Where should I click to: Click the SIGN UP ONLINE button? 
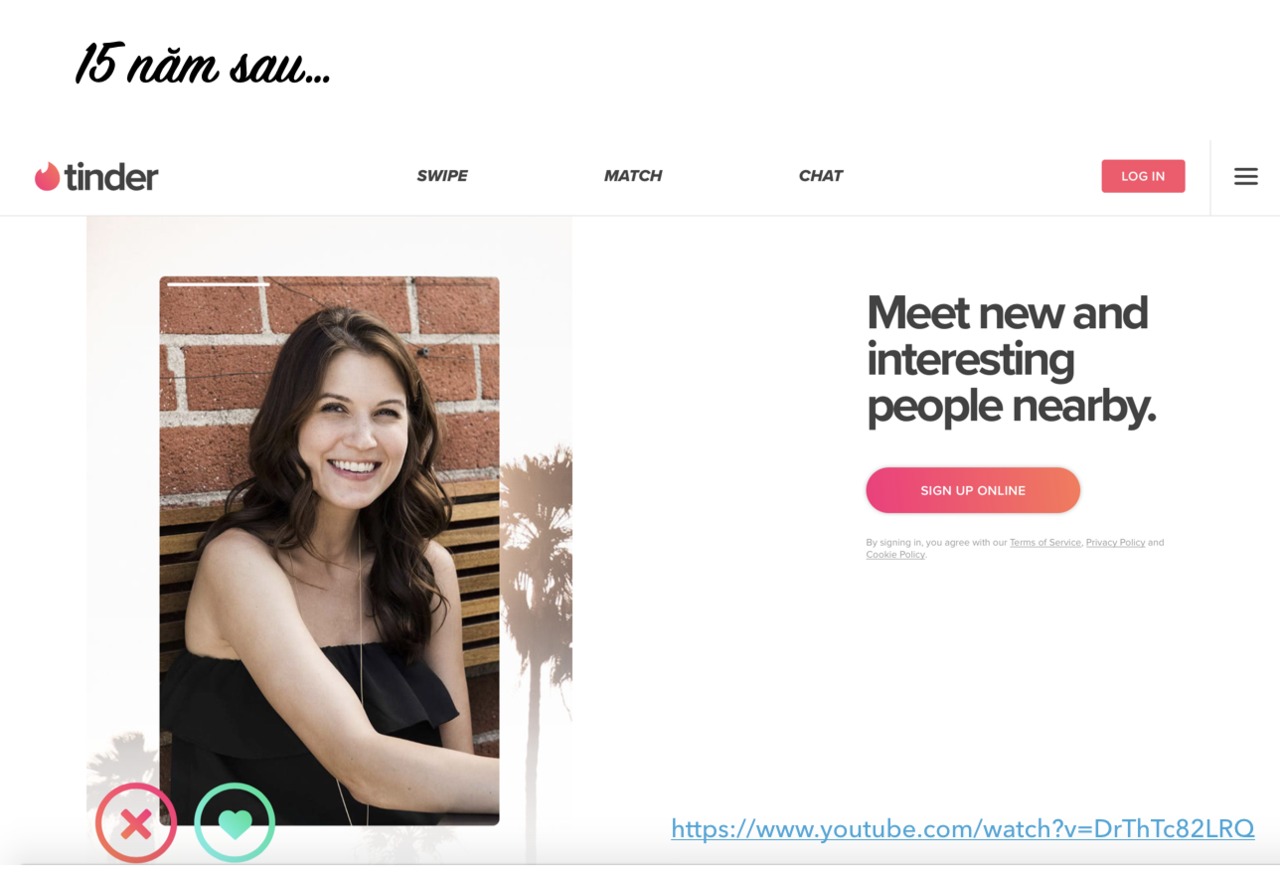pos(973,490)
